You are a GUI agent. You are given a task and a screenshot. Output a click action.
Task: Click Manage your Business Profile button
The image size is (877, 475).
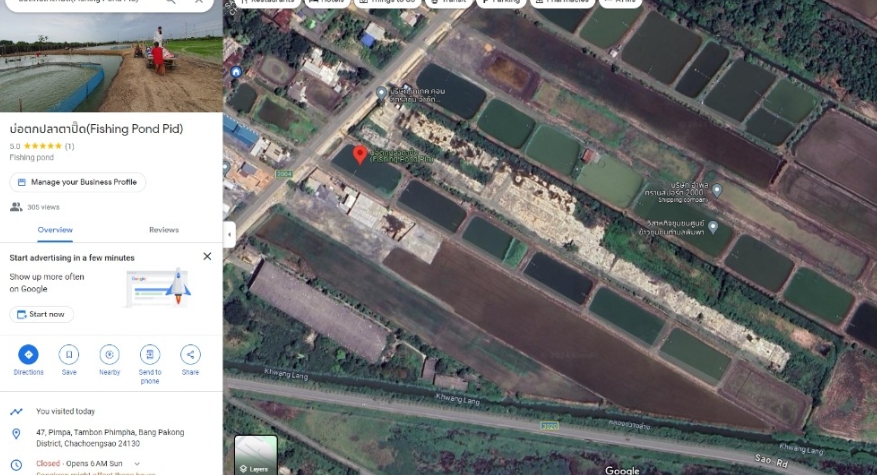click(78, 182)
